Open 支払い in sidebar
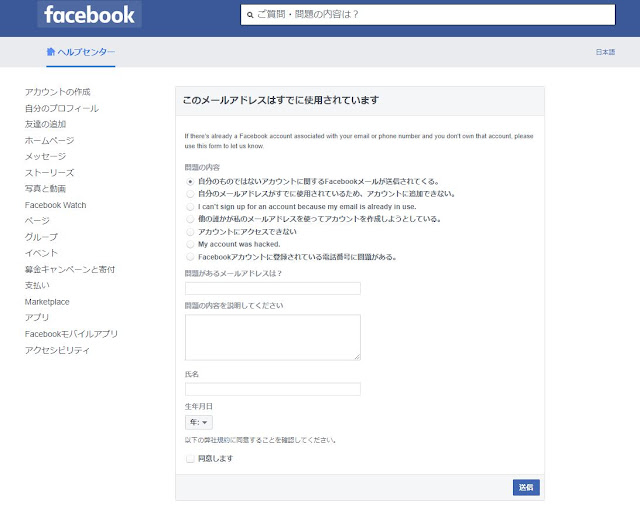 37,285
